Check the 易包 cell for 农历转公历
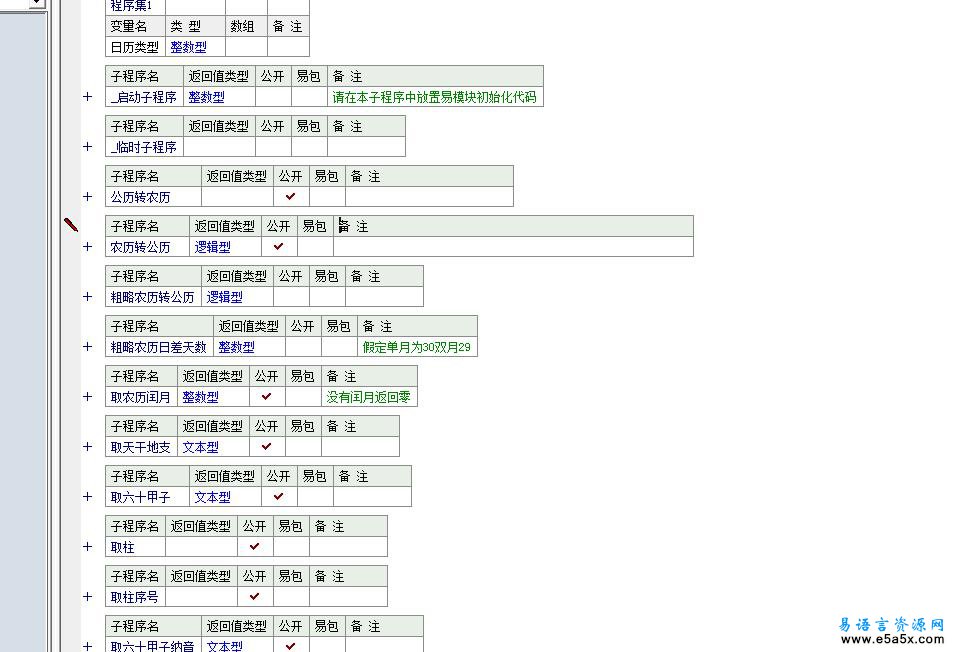The image size is (953, 652). click(315, 247)
